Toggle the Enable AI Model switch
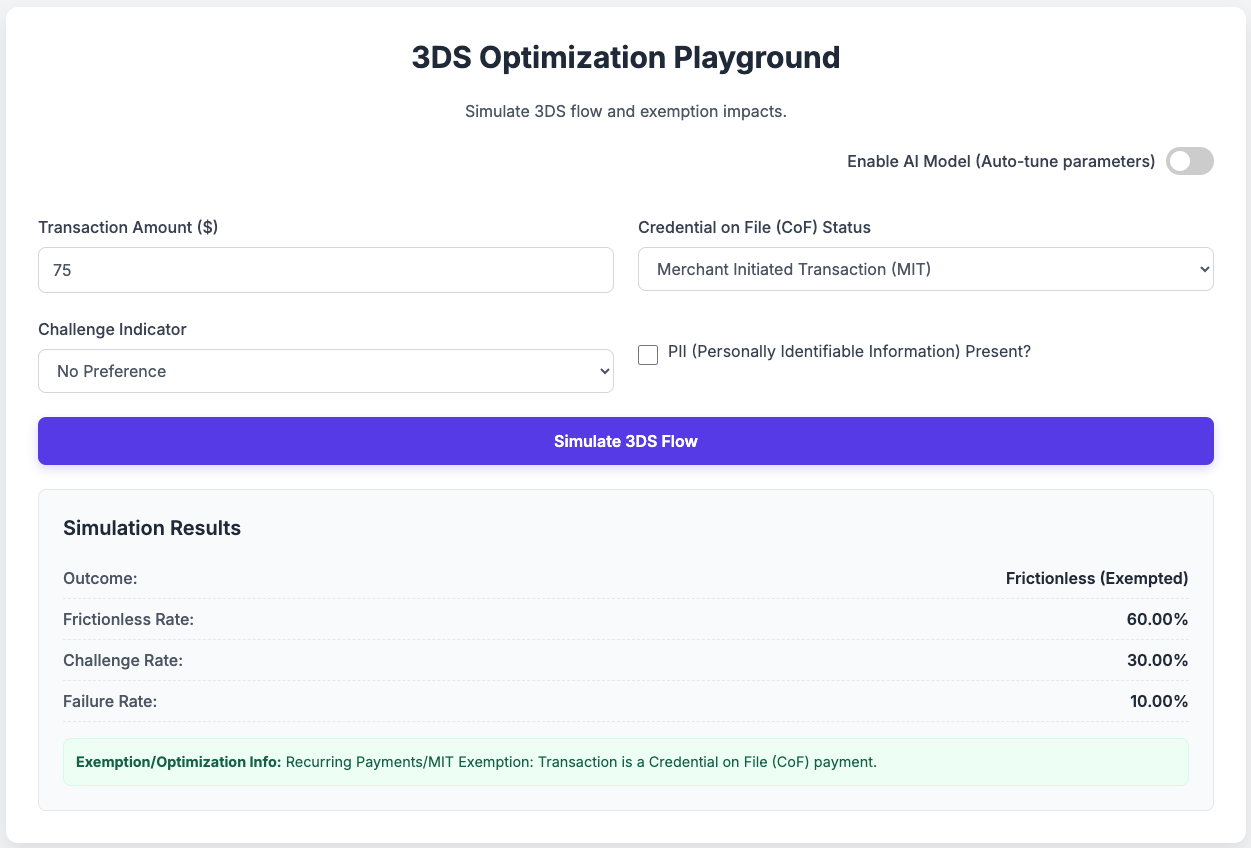1251x848 pixels. pyautogui.click(x=1189, y=161)
